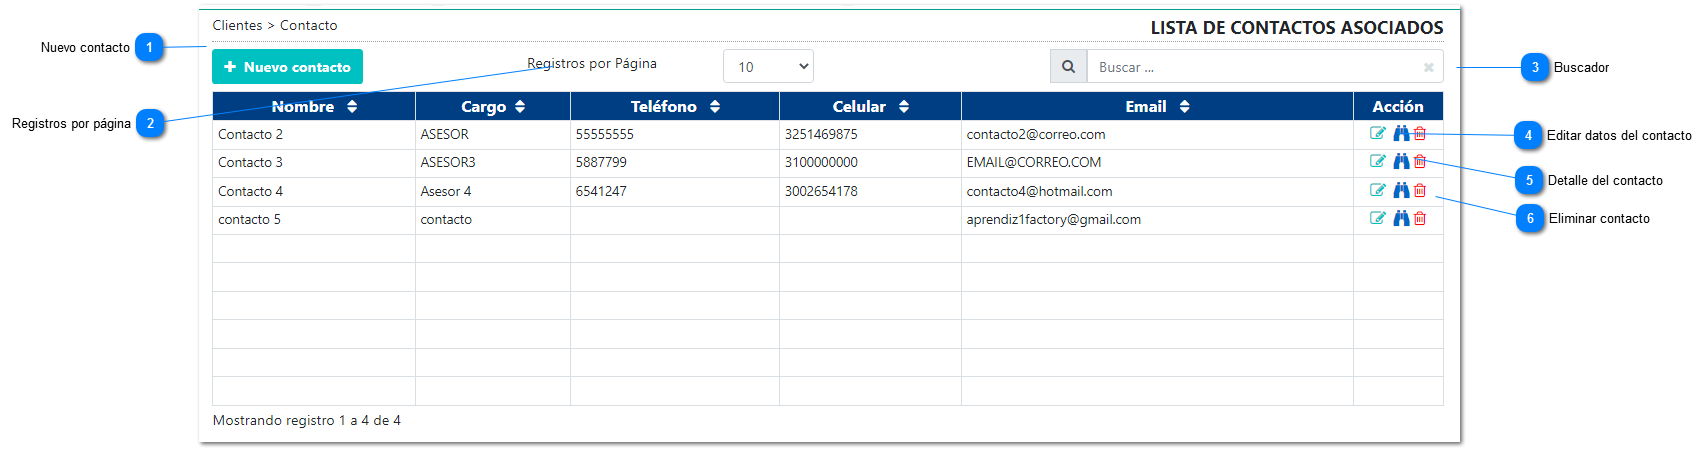Open binoculars detail for Contacto 4

1401,190
